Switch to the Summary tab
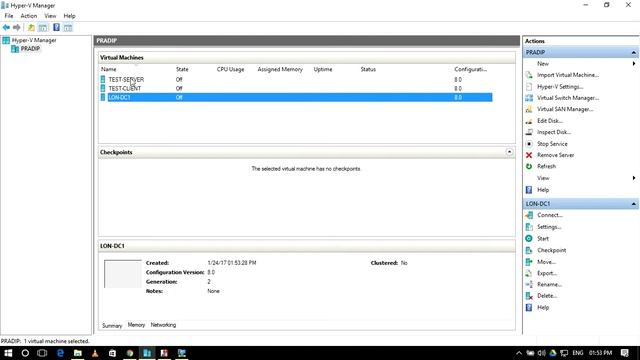 pos(112,326)
